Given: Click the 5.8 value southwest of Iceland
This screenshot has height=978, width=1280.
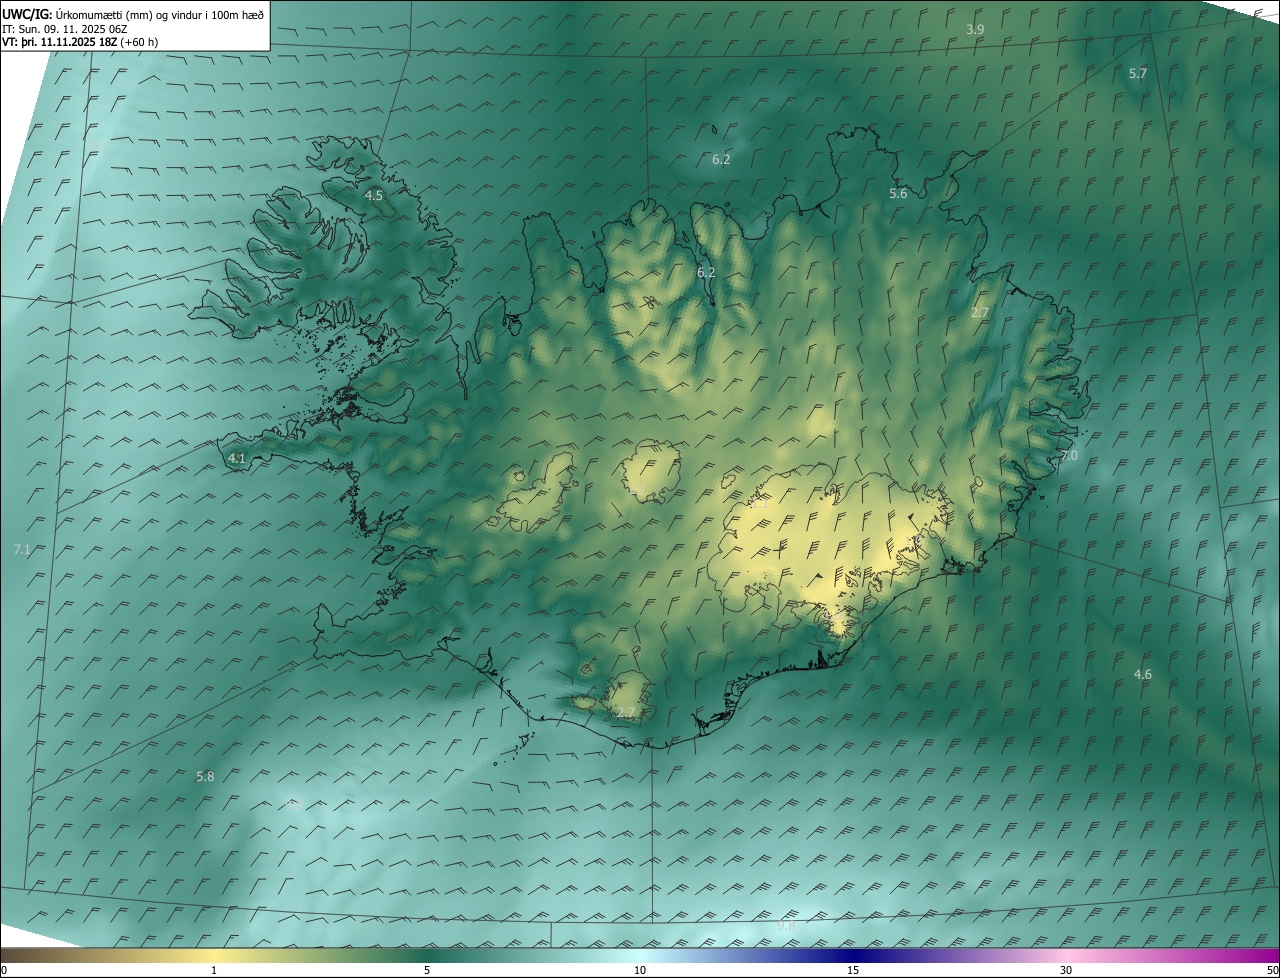Looking at the screenshot, I should (205, 777).
